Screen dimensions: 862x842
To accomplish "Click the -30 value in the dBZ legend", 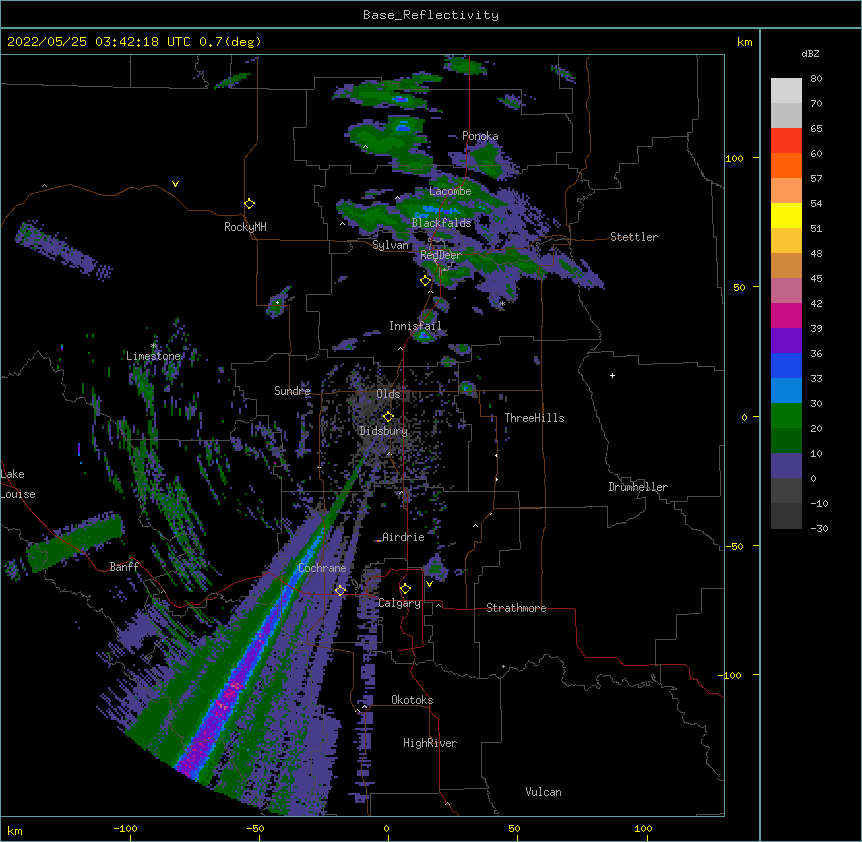I will click(x=819, y=528).
